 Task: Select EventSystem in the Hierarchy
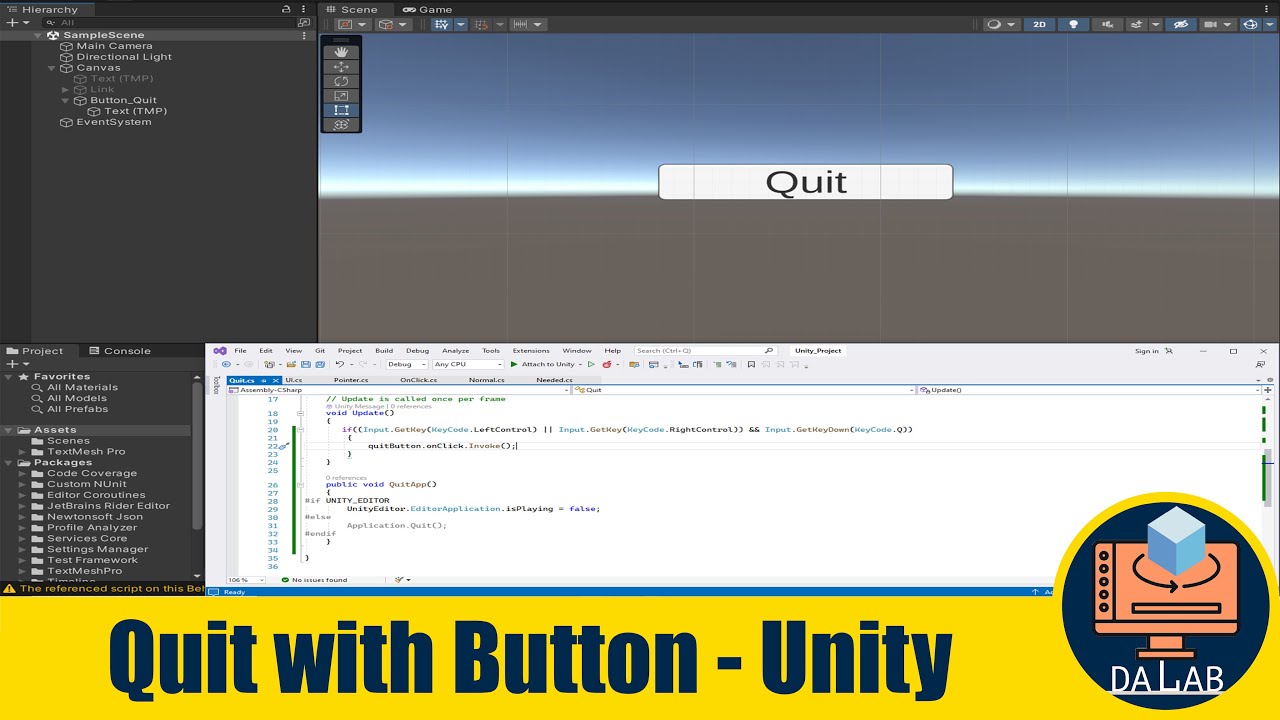[x=114, y=122]
